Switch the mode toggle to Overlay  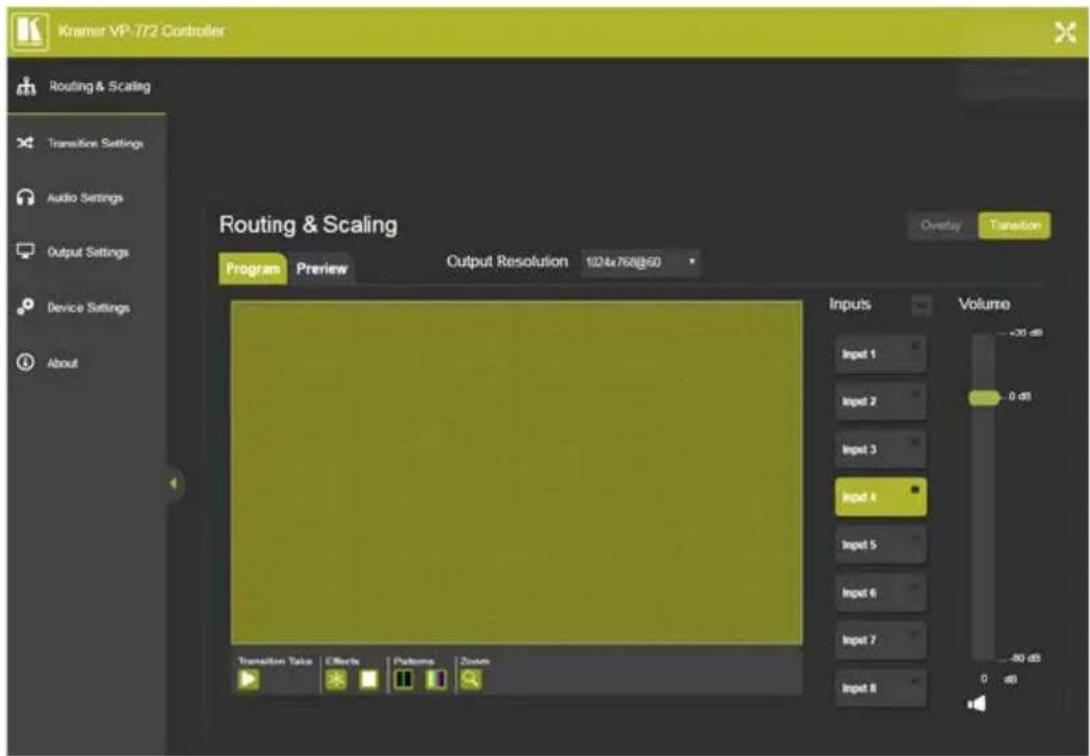pyautogui.click(x=941, y=225)
